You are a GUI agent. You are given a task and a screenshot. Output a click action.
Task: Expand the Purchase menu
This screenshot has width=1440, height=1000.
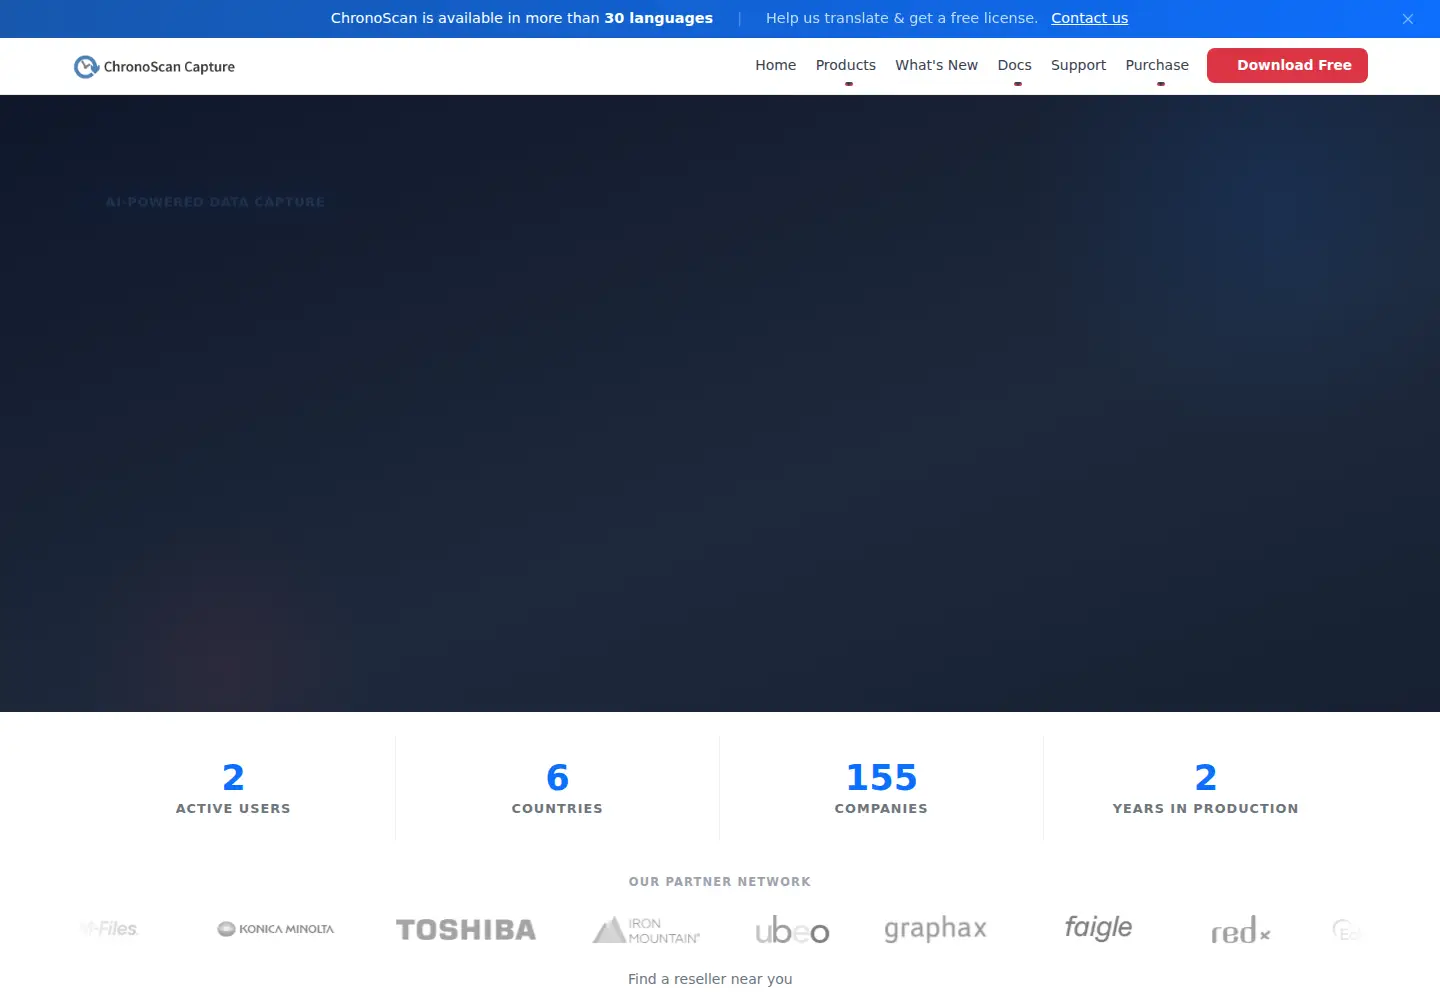[1157, 65]
